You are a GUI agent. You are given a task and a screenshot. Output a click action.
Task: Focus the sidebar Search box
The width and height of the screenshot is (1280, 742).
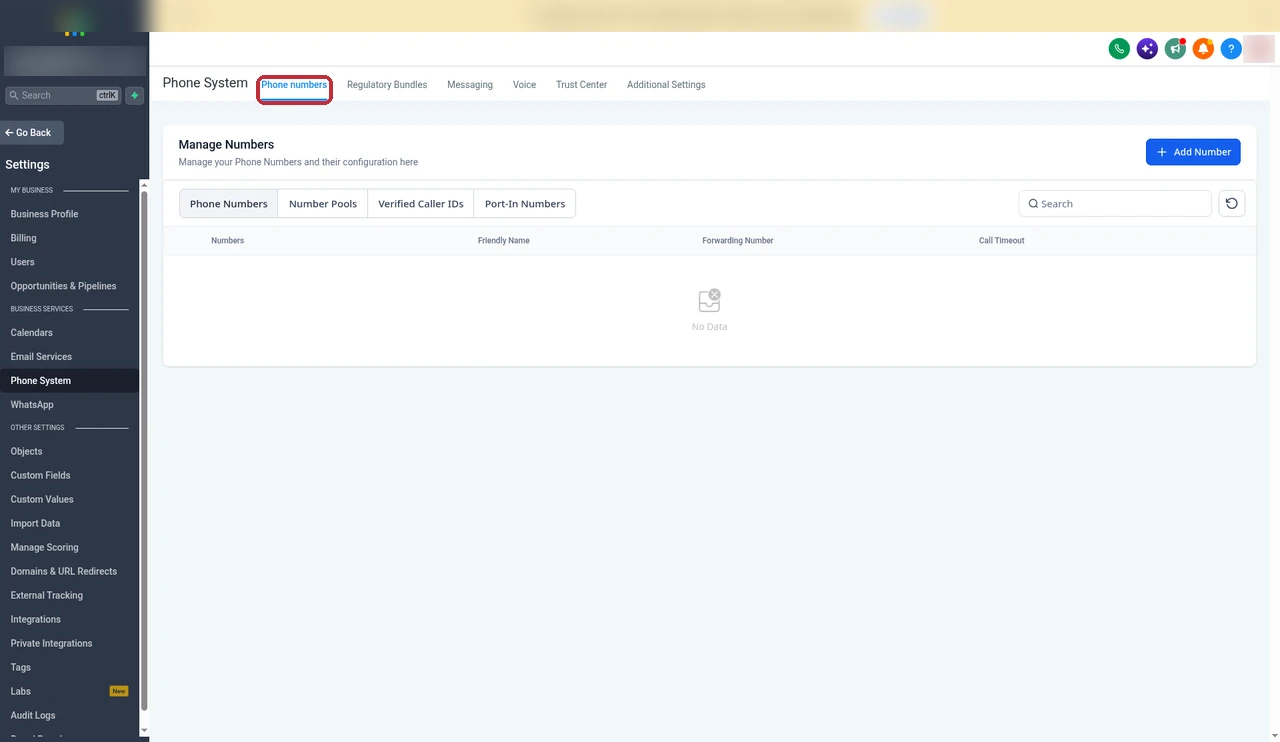[x=62, y=96]
